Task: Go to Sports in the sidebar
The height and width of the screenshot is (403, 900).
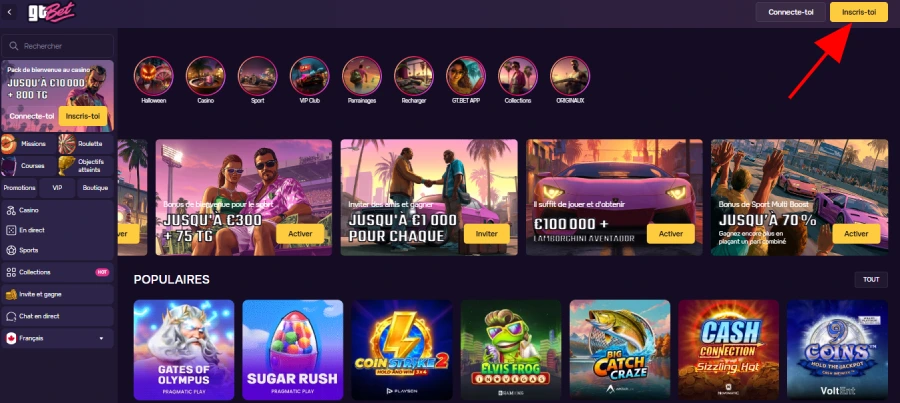Action: pos(57,250)
